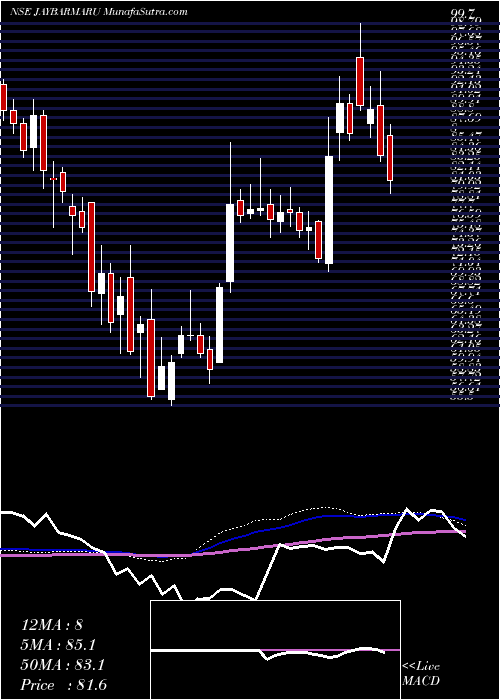This screenshot has height=700, width=500.
Task: Click inside the MACD inset panel
Action: tap(275, 650)
